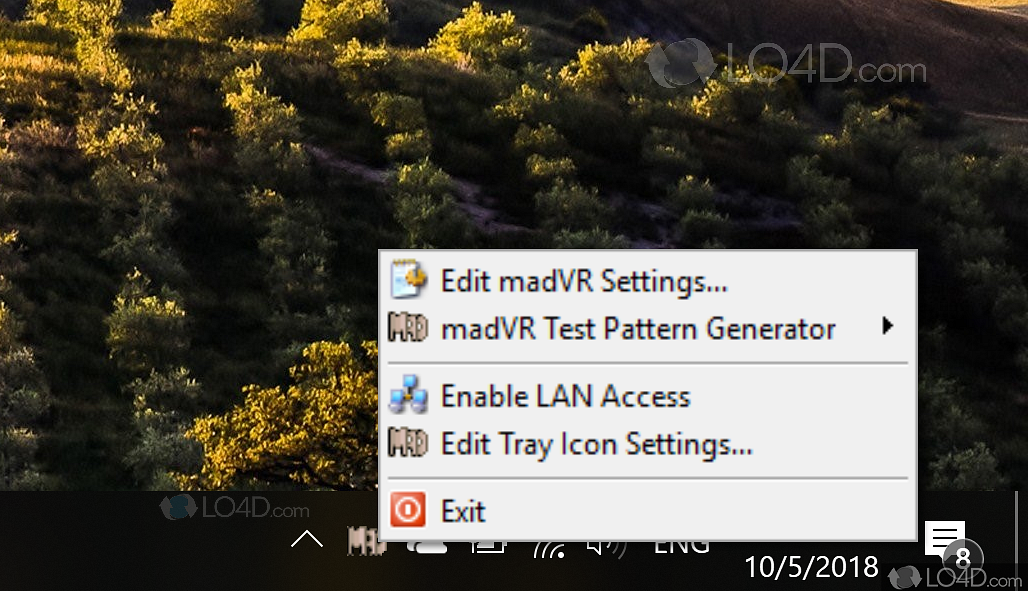This screenshot has height=591, width=1028.
Task: Click the notepad icon beside Edit madVR Settings
Action: coord(408,280)
